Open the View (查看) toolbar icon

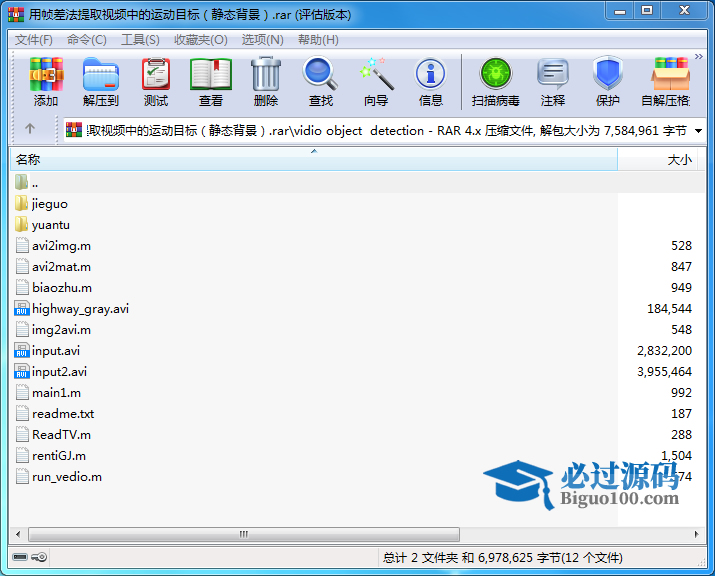[x=211, y=81]
